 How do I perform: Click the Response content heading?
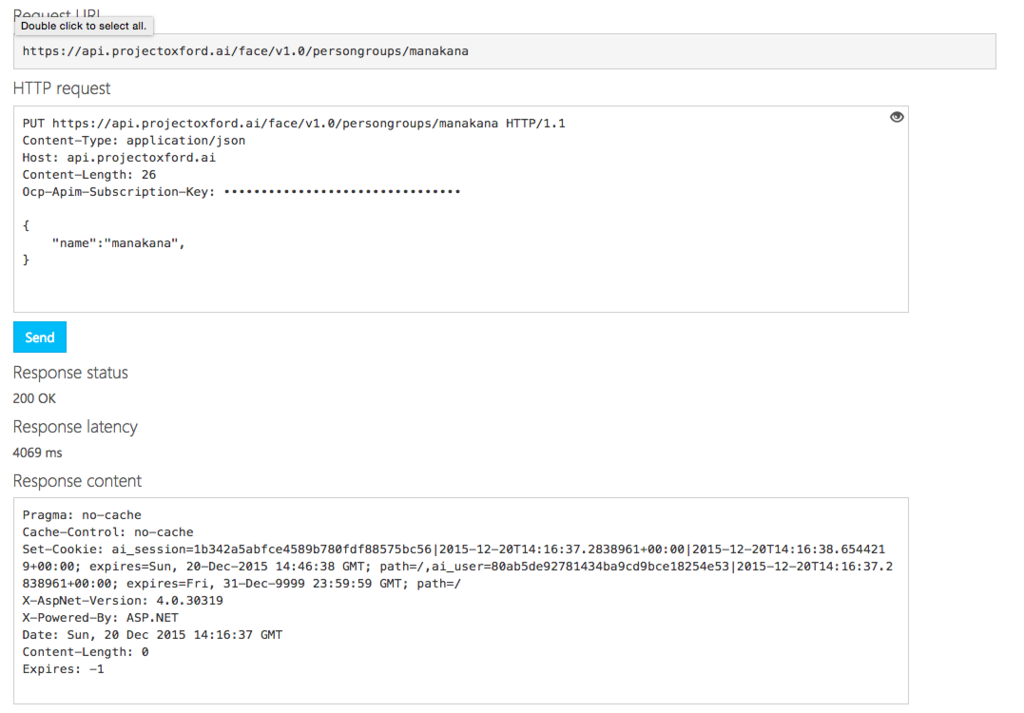point(77,481)
